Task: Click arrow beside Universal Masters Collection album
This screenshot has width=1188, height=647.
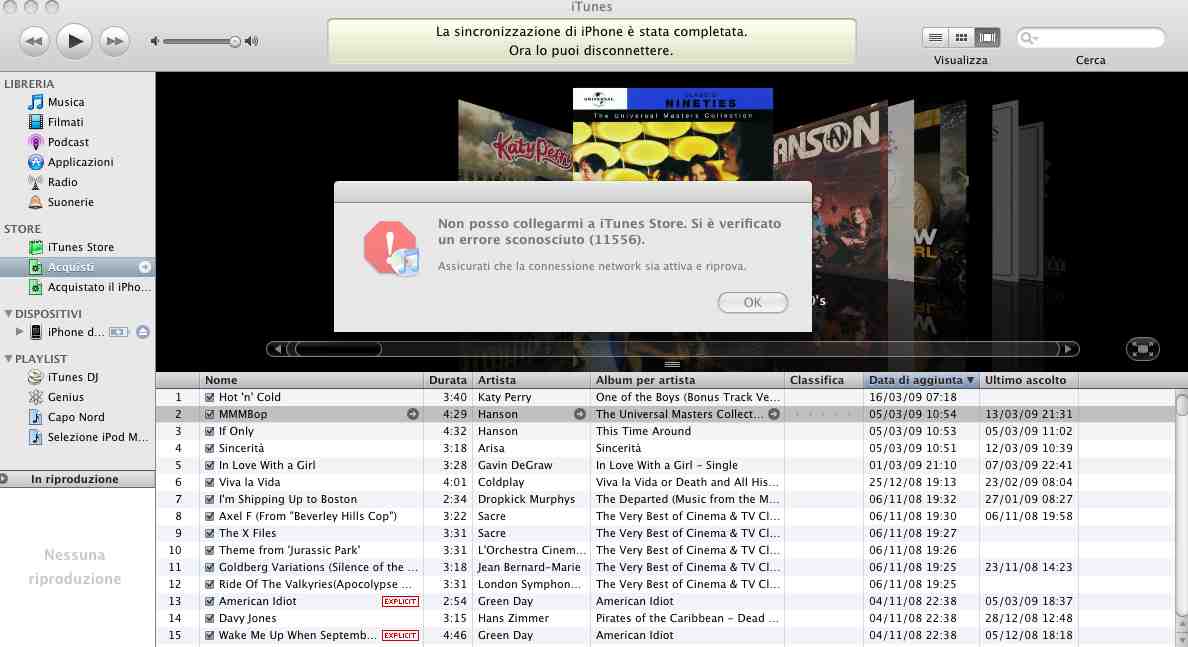Action: 774,414
